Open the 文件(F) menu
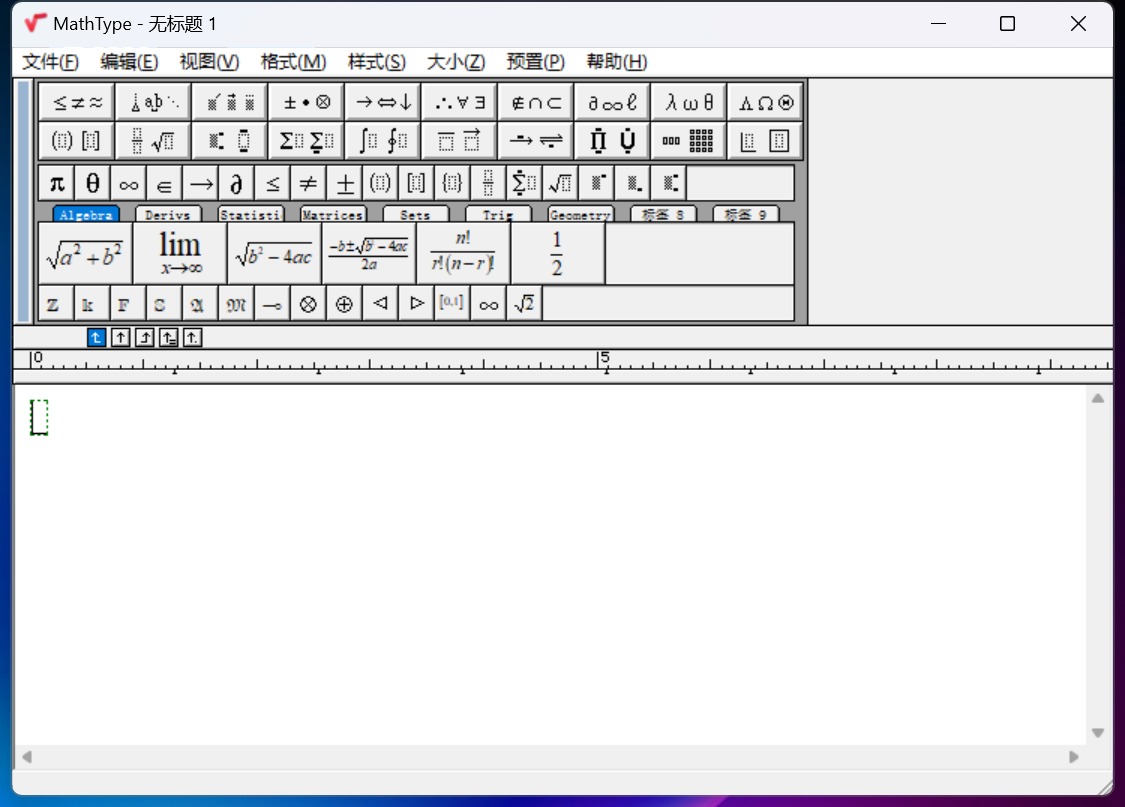 pos(50,62)
